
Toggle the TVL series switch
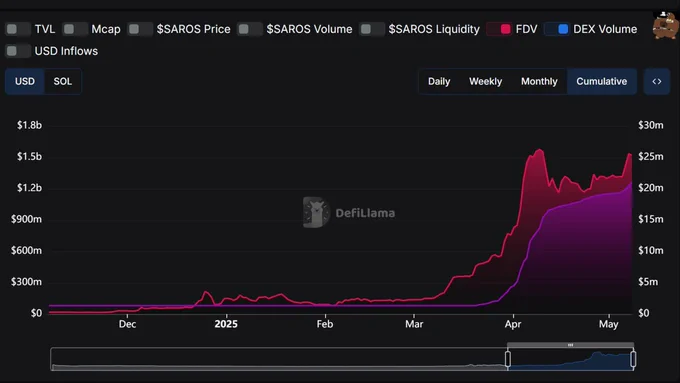click(x=17, y=29)
